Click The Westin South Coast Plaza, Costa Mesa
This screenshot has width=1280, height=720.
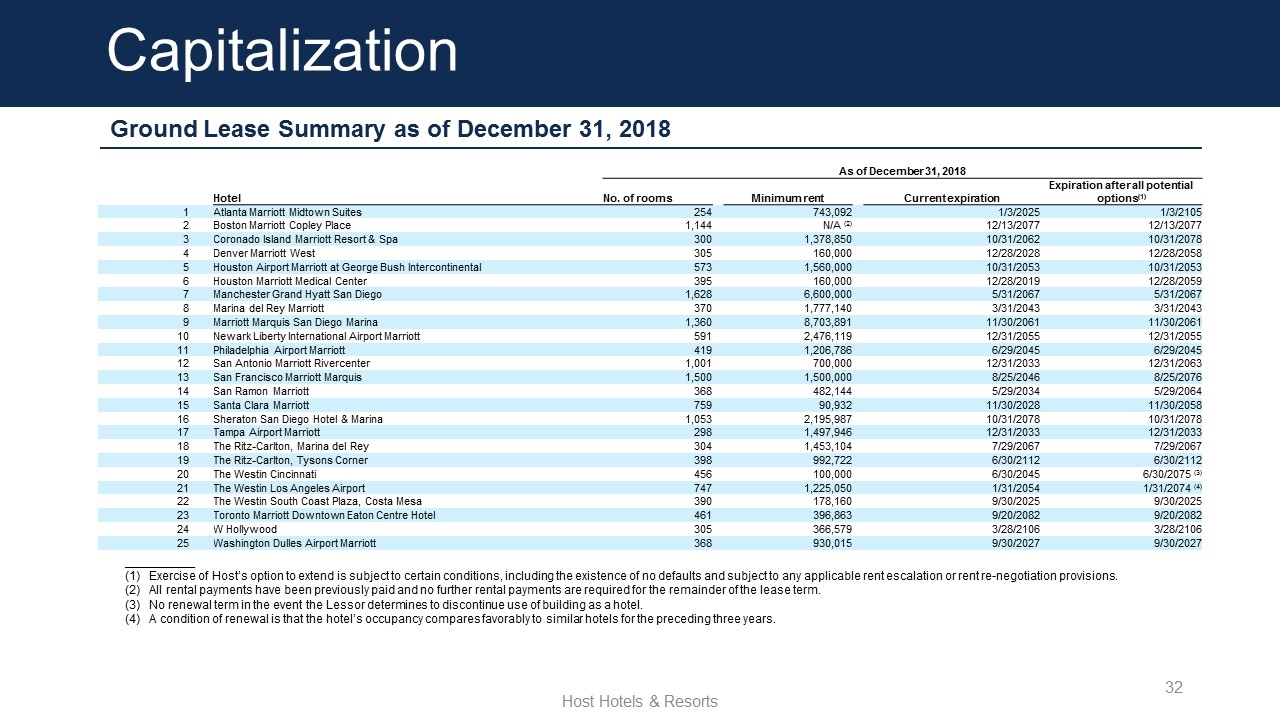coord(317,501)
